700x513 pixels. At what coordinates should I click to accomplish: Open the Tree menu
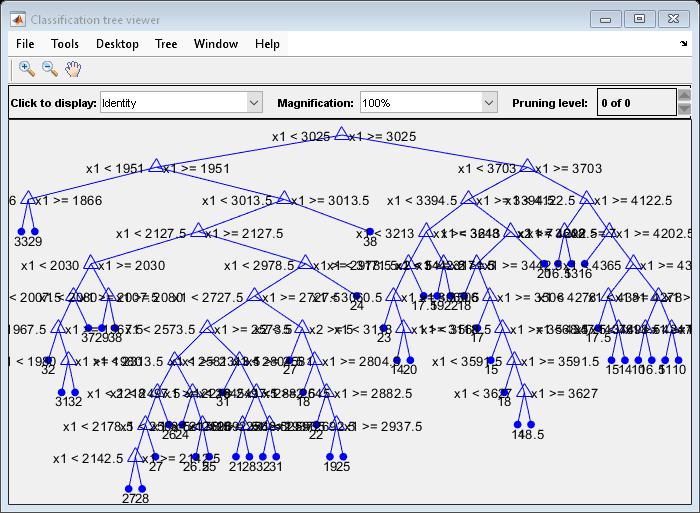click(x=166, y=44)
